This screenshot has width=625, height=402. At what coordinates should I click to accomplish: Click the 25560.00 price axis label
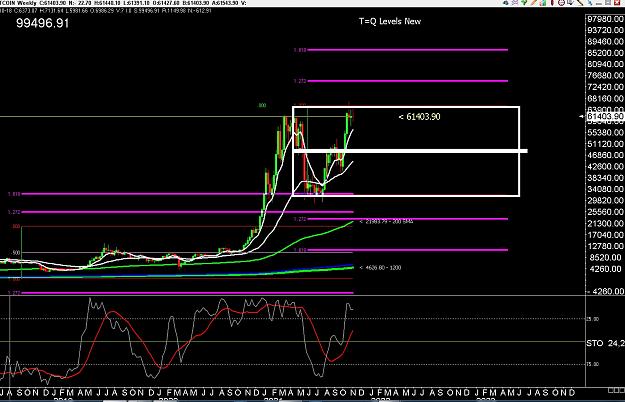click(x=605, y=212)
